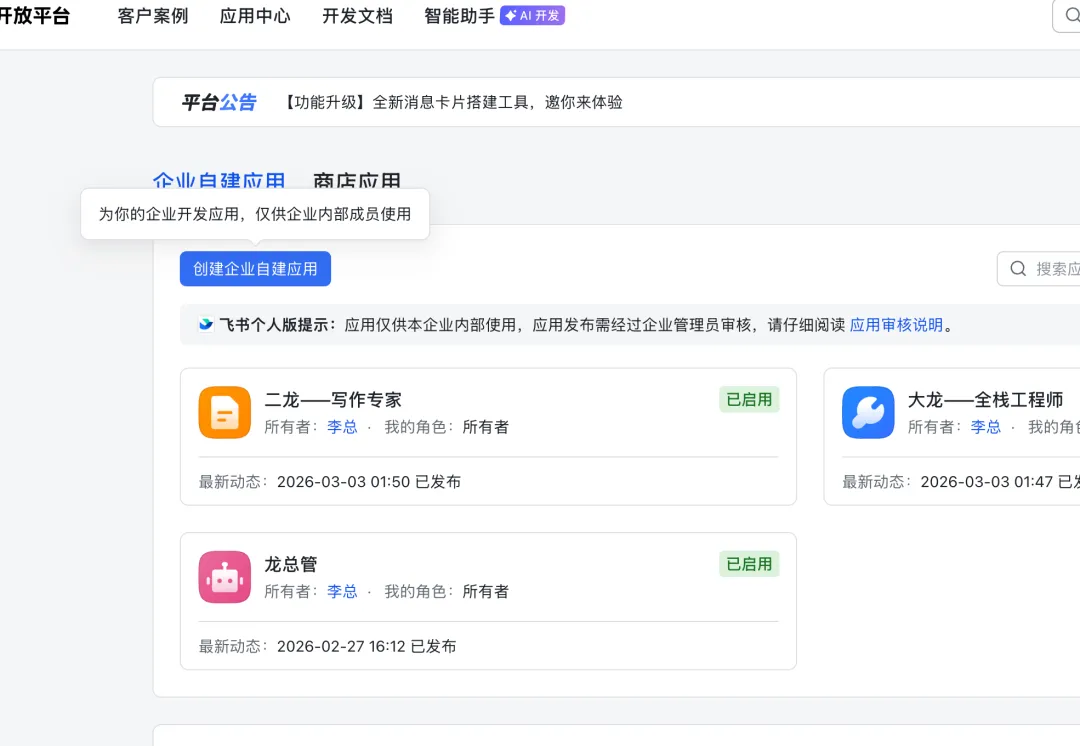Viewport: 1080px width, 746px height.
Task: Click the 2026-02-27 16:12 已发布 status text
Action: [x=366, y=647]
